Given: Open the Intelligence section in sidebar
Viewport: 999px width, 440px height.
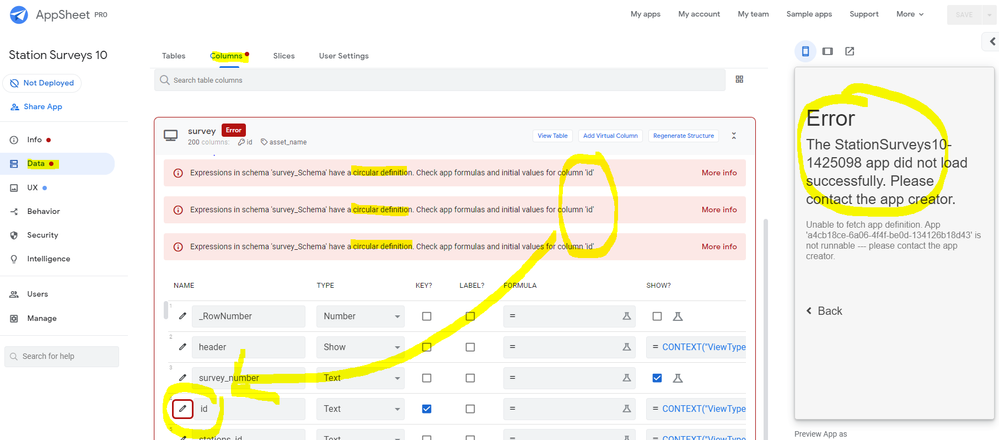Looking at the screenshot, I should pos(48,259).
